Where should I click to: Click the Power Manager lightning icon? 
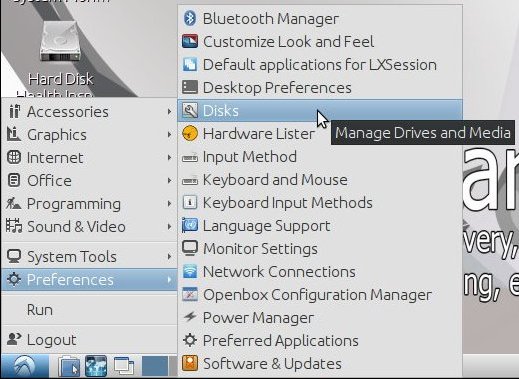190,317
